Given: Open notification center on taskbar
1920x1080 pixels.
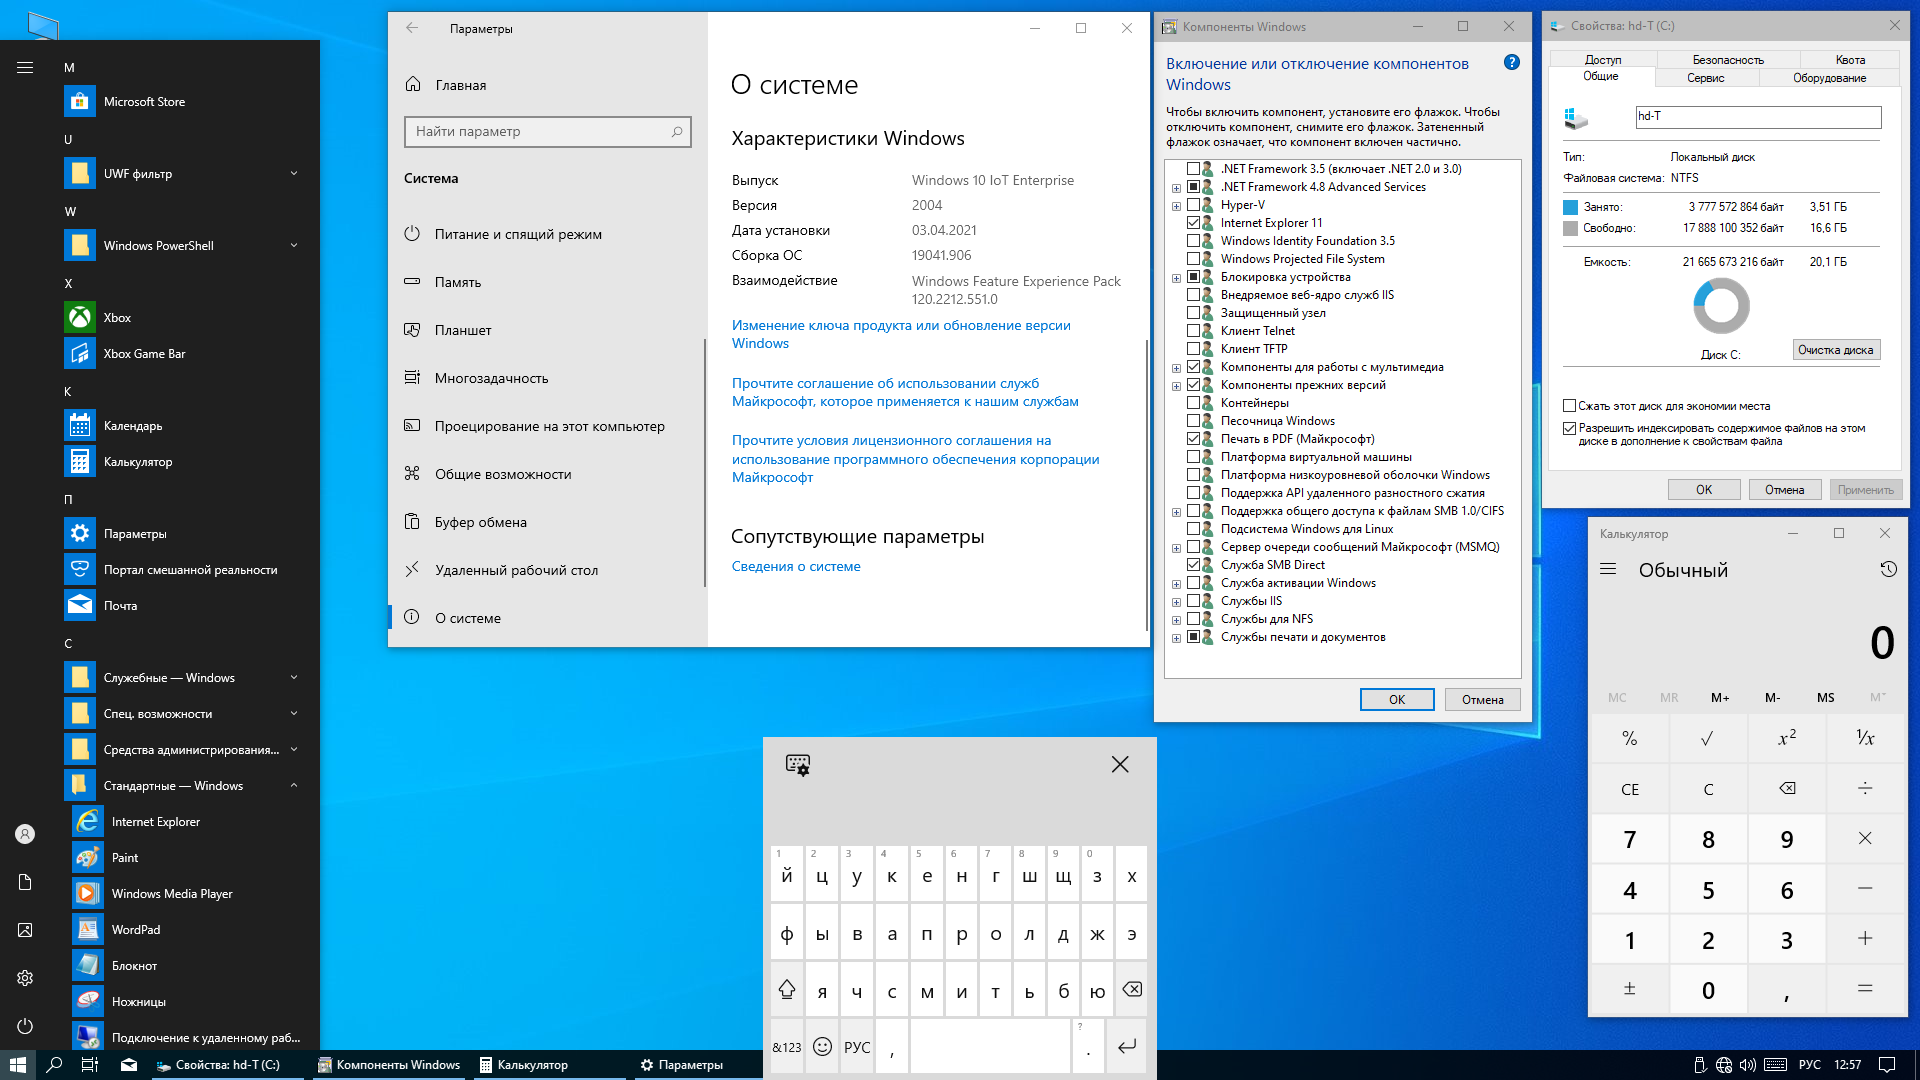Looking at the screenshot, I should coord(1887,1065).
